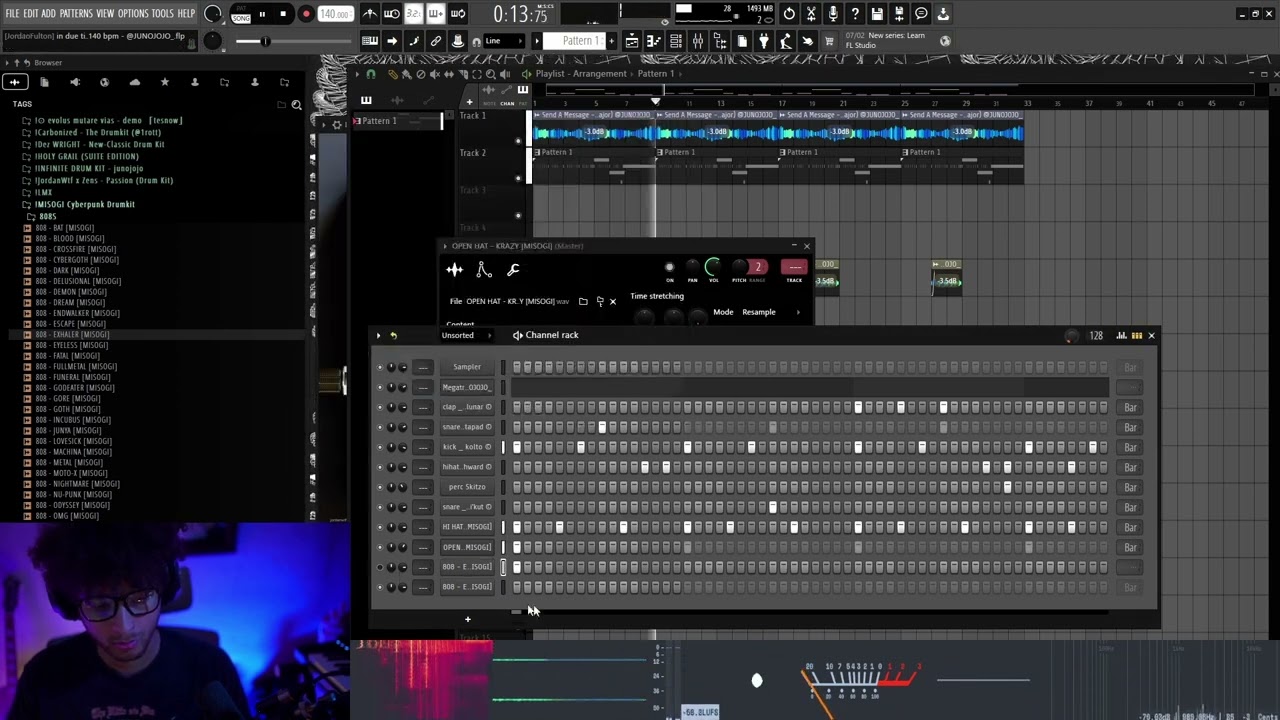Open the browser starred favorites tab
This screenshot has height=720, width=1280.
(165, 82)
